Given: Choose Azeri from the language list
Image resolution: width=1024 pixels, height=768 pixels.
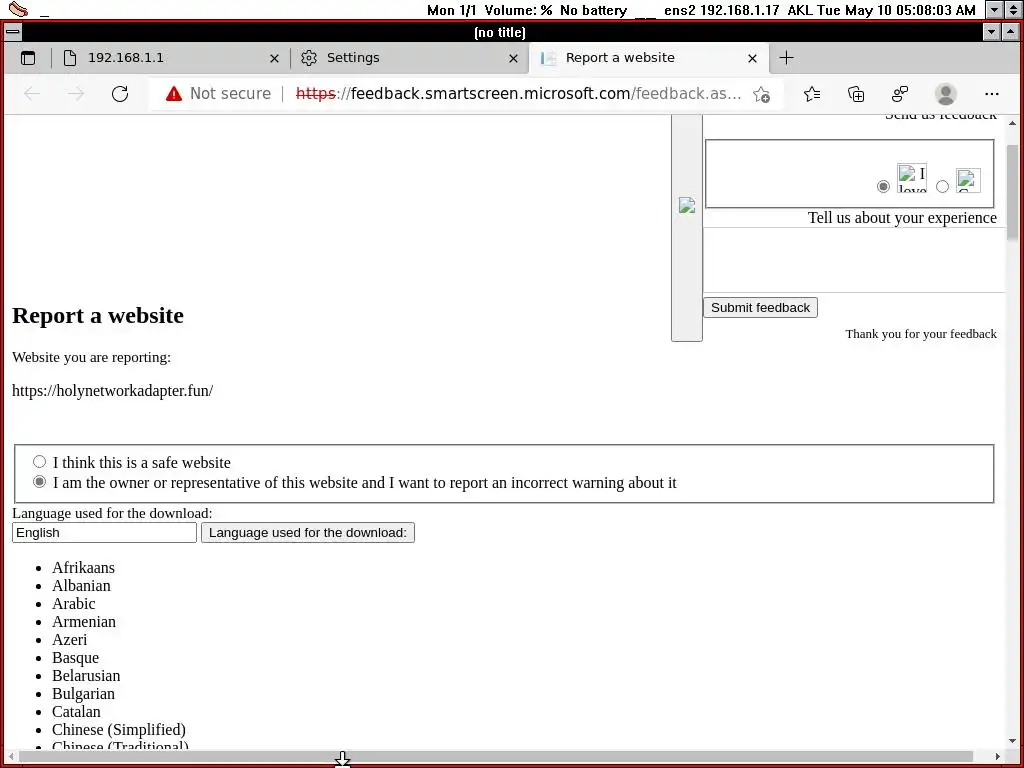Looking at the screenshot, I should [70, 640].
